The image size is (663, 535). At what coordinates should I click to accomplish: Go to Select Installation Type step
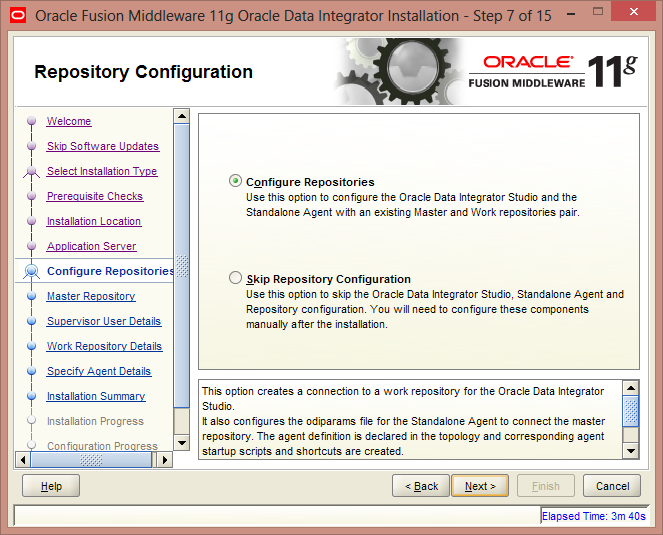102,171
